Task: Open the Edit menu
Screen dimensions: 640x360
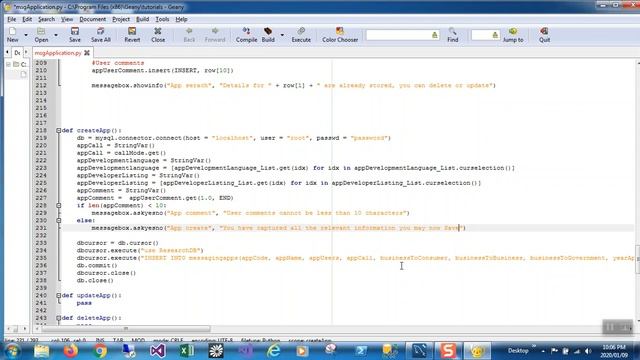Action: click(27, 19)
